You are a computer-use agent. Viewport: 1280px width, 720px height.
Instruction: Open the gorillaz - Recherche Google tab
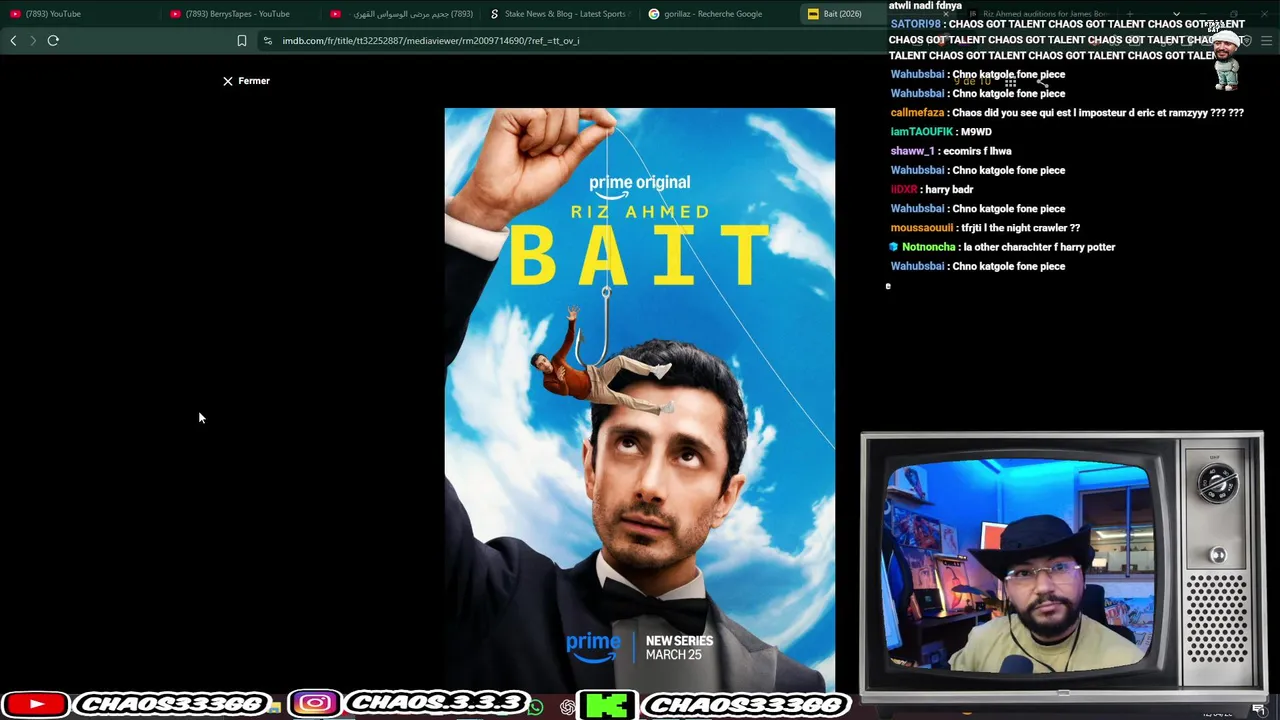coord(720,14)
